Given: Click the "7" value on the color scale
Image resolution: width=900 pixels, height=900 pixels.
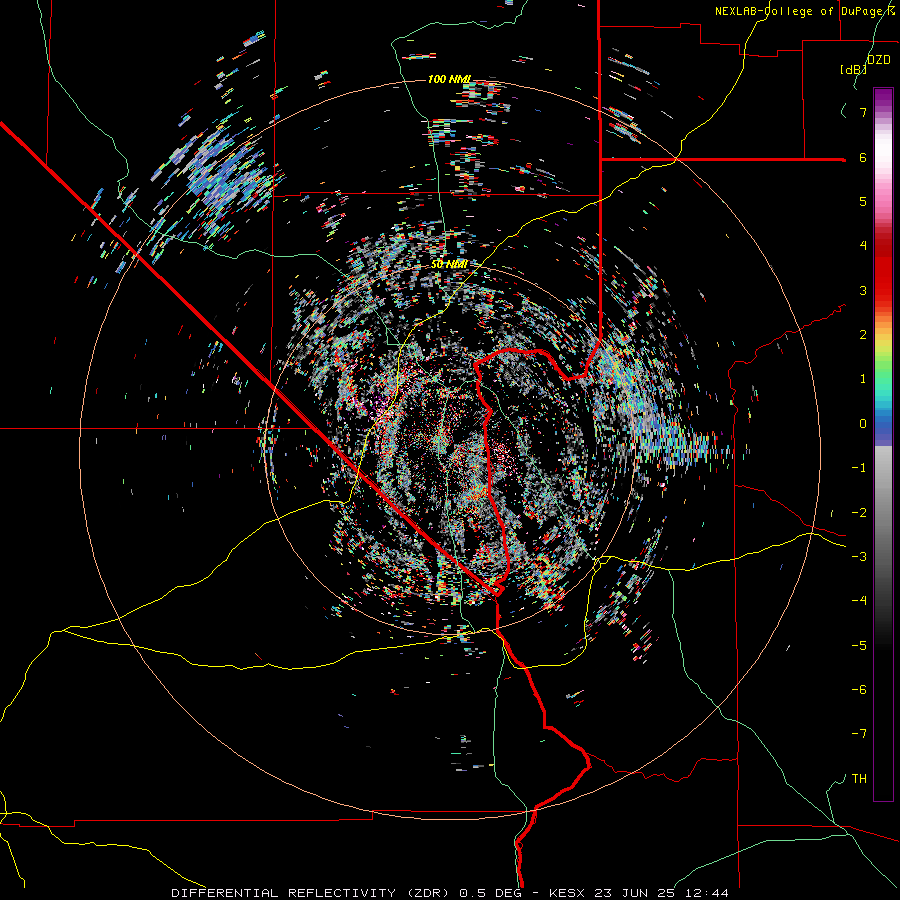Looking at the screenshot, I should point(863,112).
